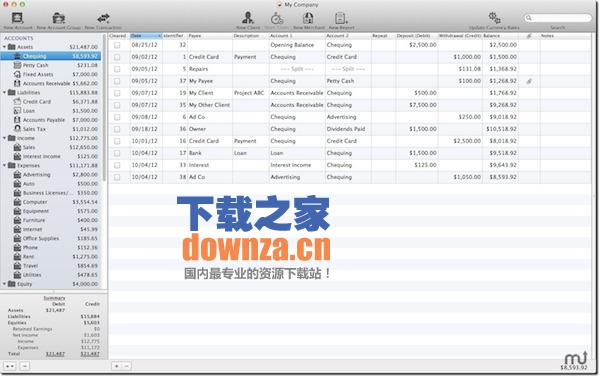Toggle Cleared checkbox for My Other Client row

117,105
